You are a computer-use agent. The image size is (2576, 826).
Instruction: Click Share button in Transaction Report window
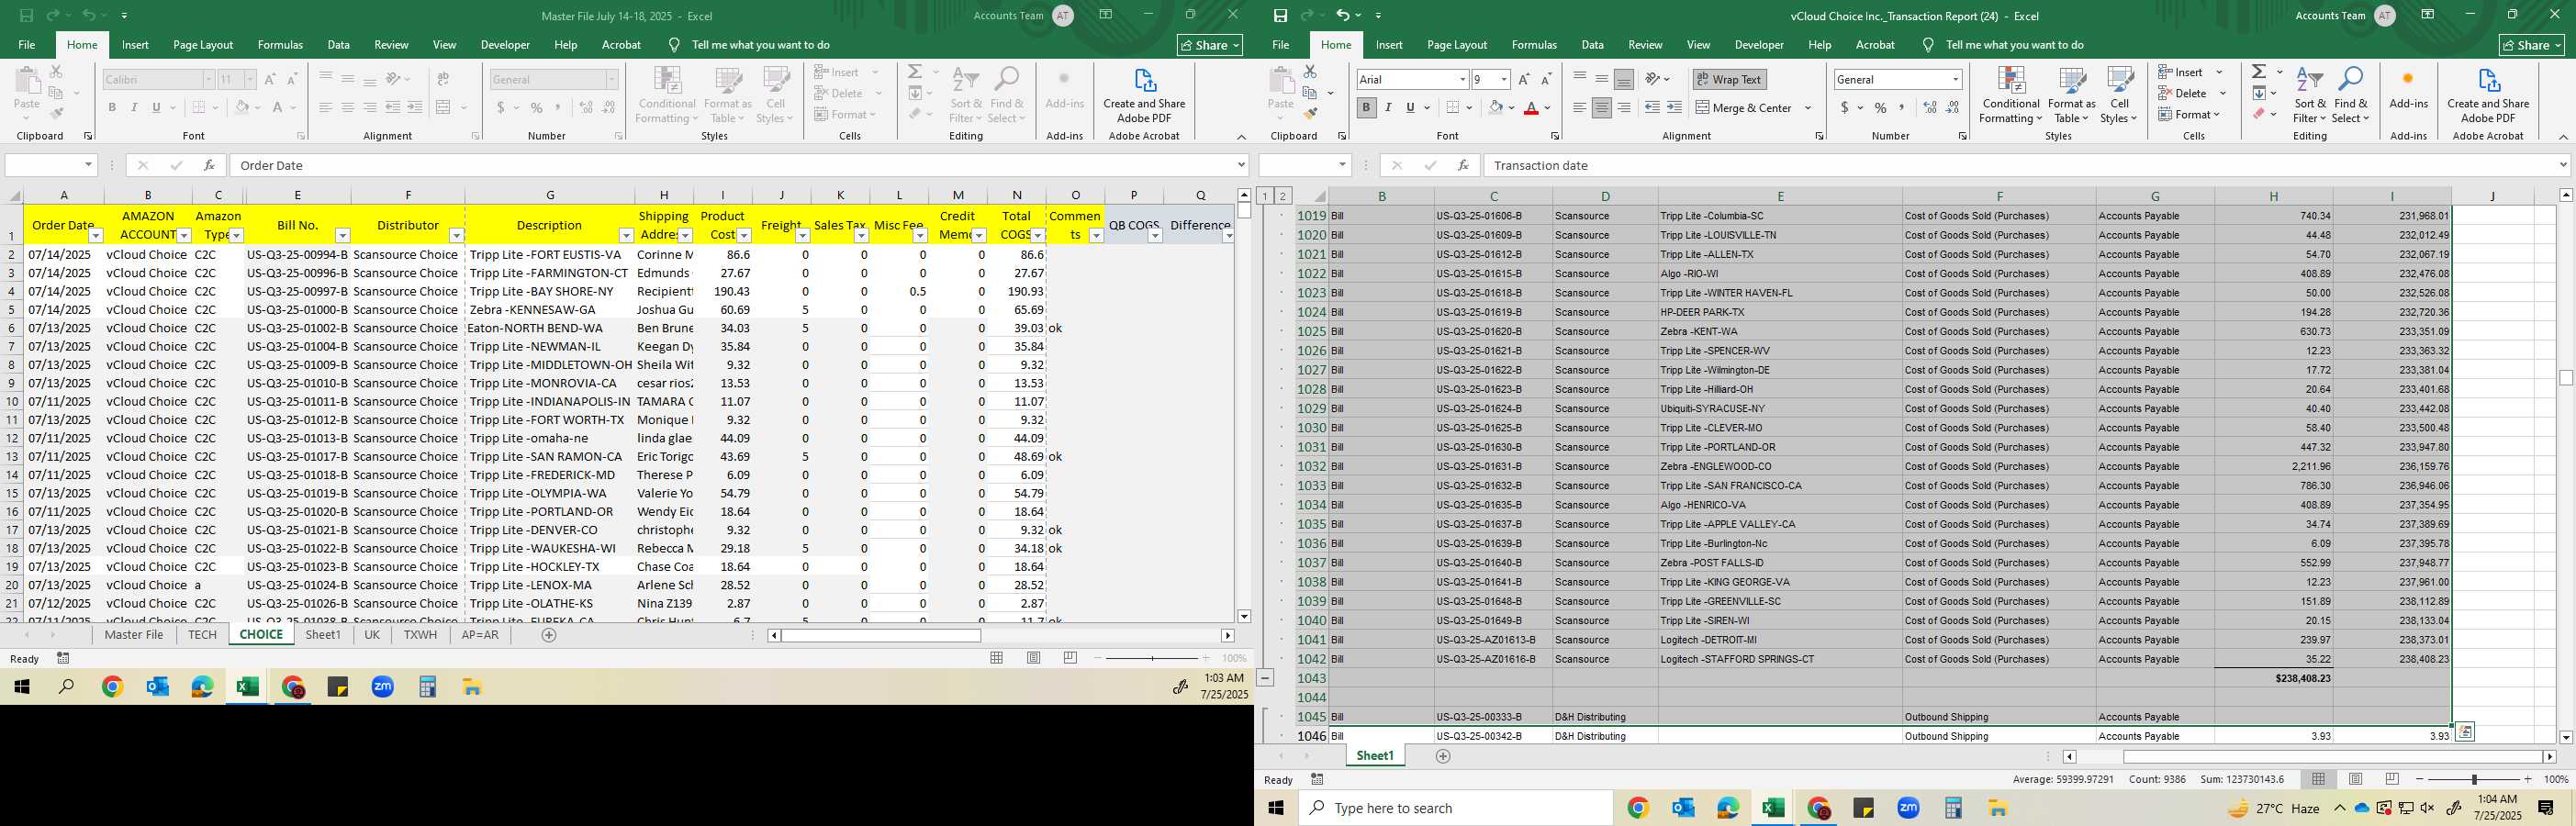2531,45
